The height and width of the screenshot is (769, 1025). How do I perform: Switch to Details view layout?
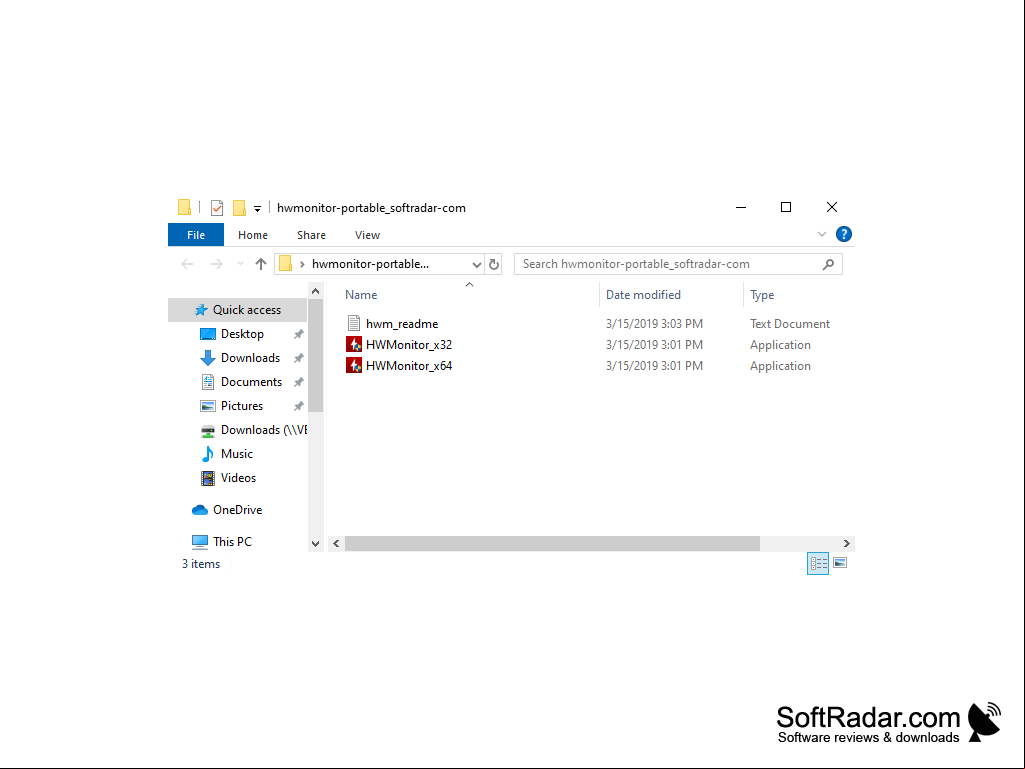point(818,563)
